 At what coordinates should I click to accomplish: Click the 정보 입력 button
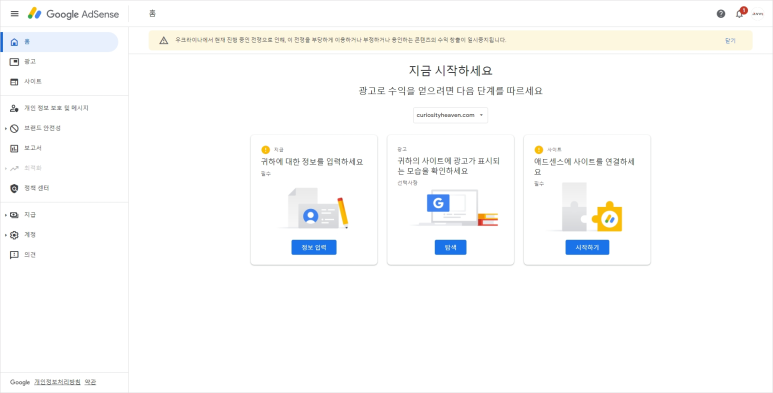[x=314, y=248]
